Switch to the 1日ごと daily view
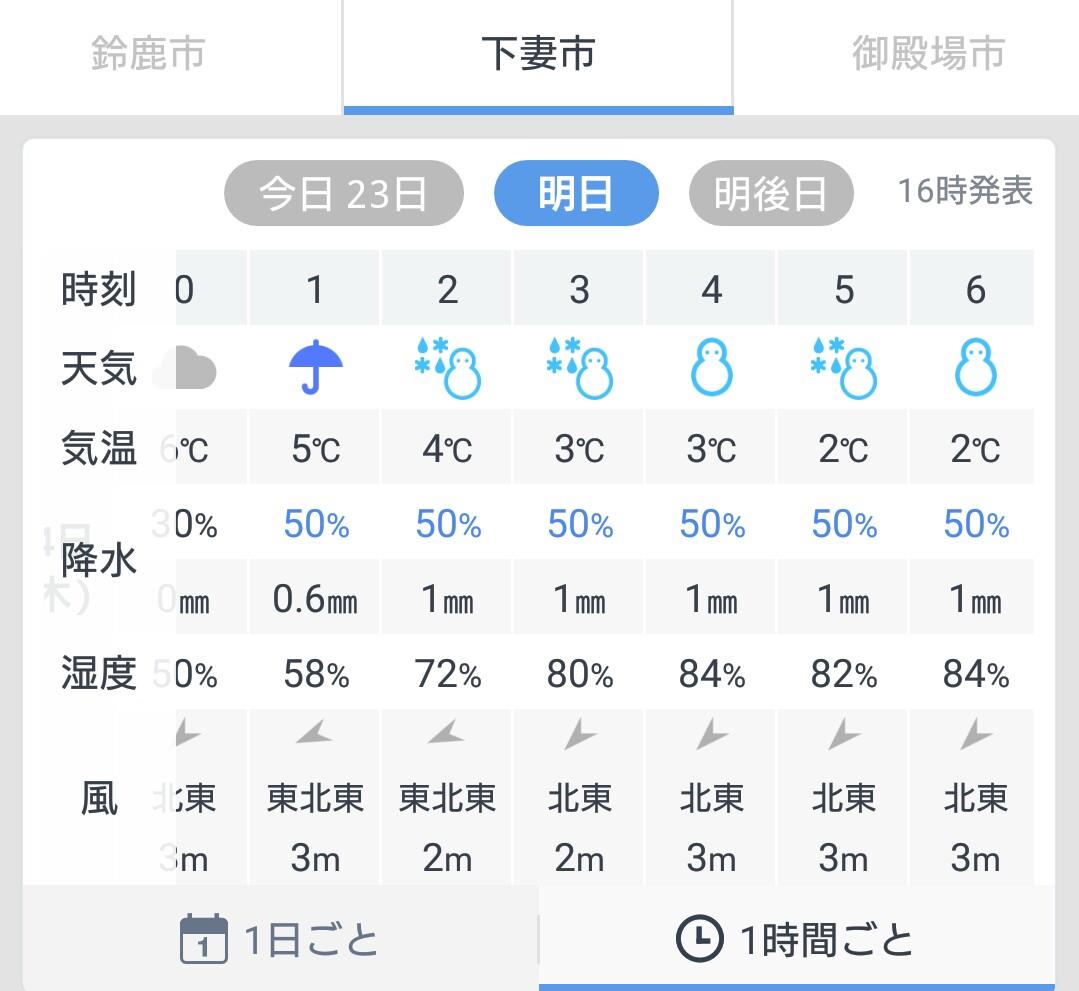 [x=281, y=939]
